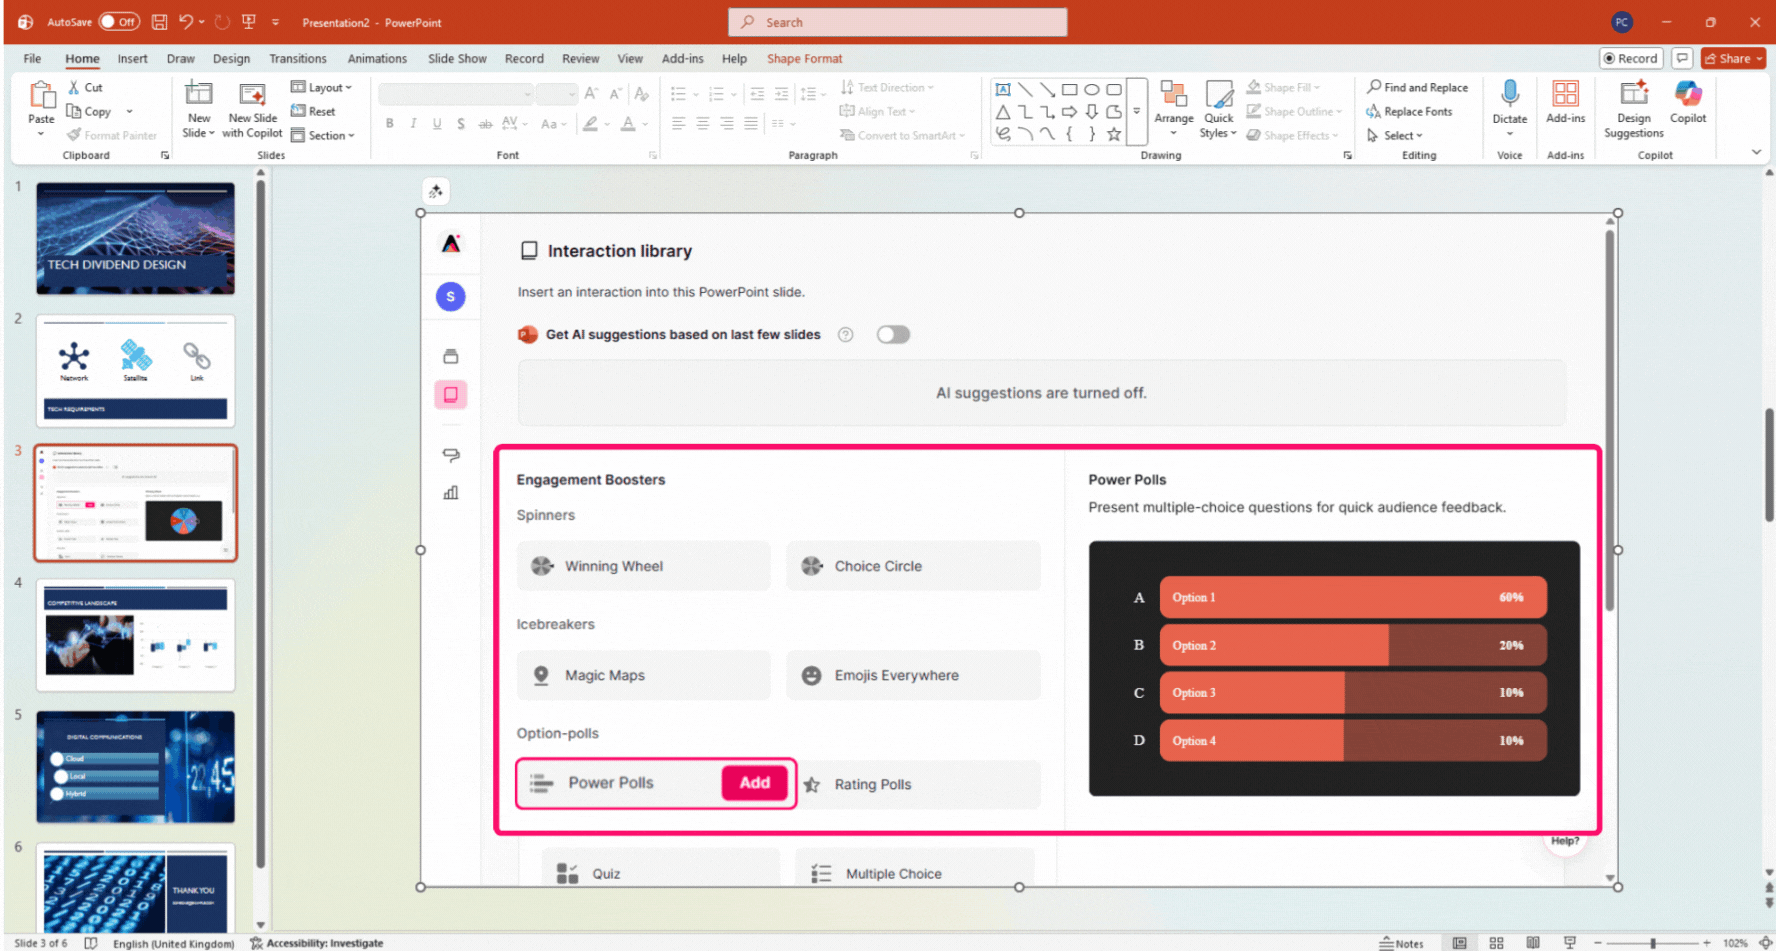Image resolution: width=1776 pixels, height=951 pixels.
Task: Select the Choice Circle interaction
Action: 913,566
